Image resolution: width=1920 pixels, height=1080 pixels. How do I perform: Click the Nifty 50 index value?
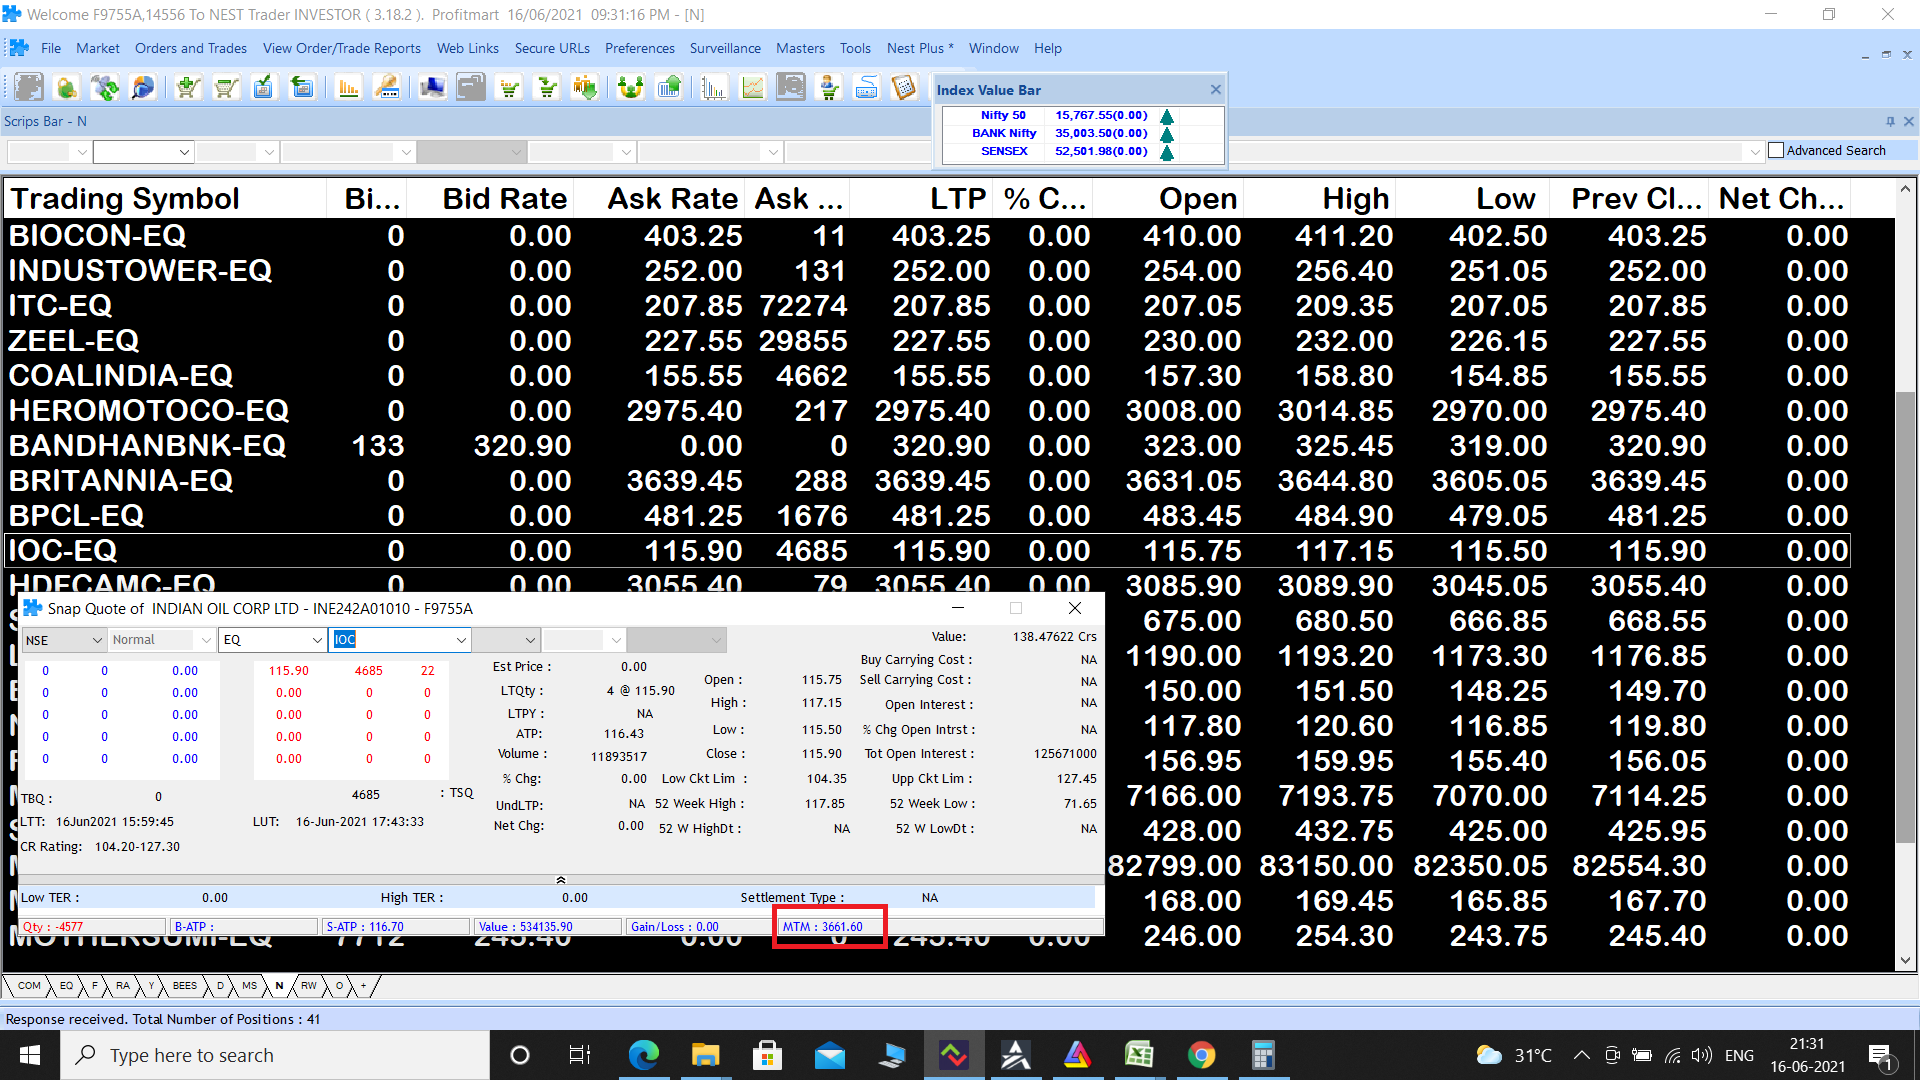[1101, 115]
